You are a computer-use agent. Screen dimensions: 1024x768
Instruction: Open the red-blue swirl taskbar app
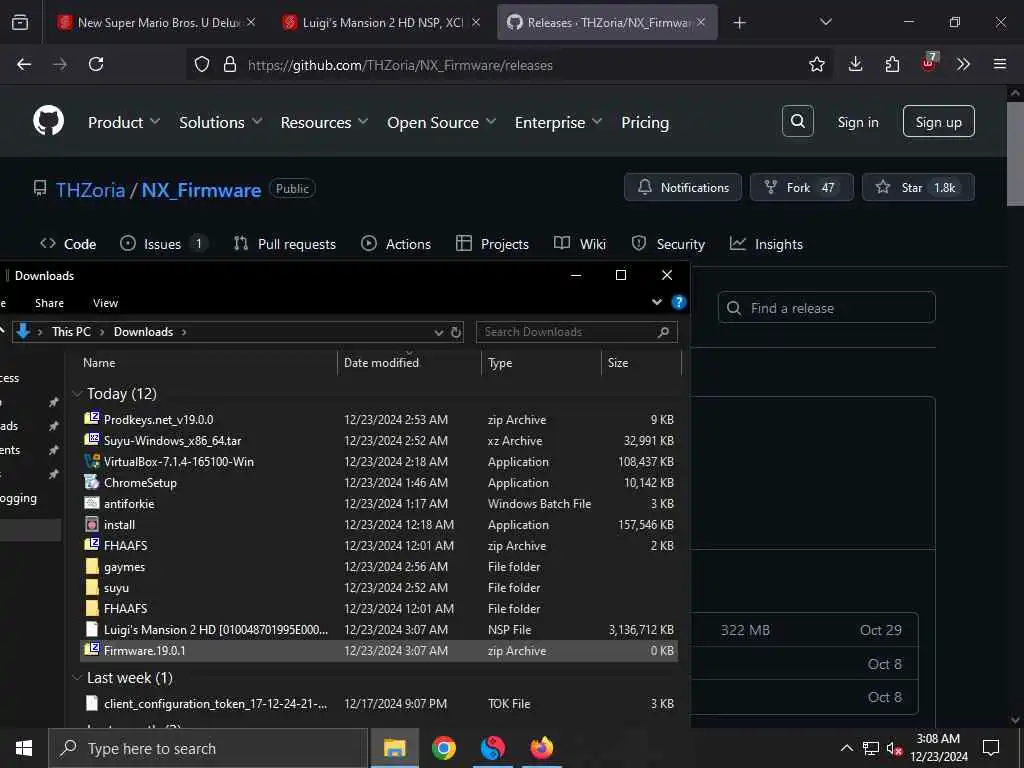pos(492,748)
